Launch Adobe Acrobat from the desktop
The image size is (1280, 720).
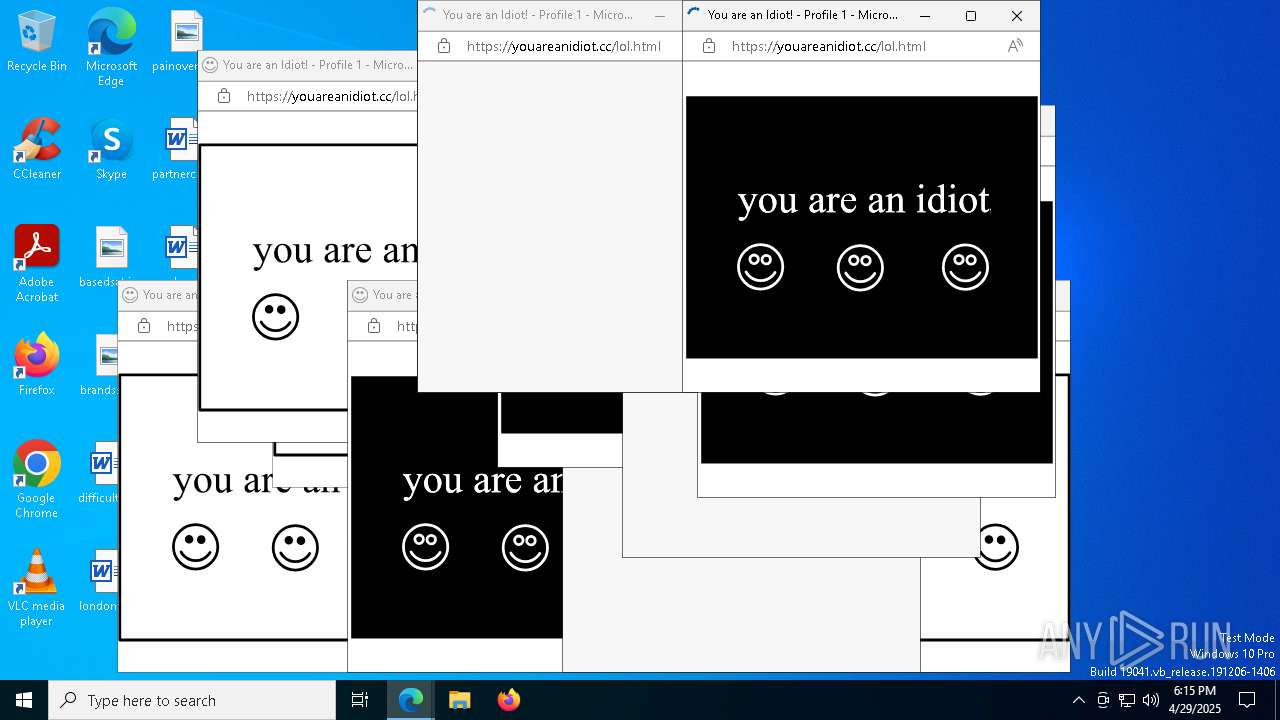[x=37, y=264]
